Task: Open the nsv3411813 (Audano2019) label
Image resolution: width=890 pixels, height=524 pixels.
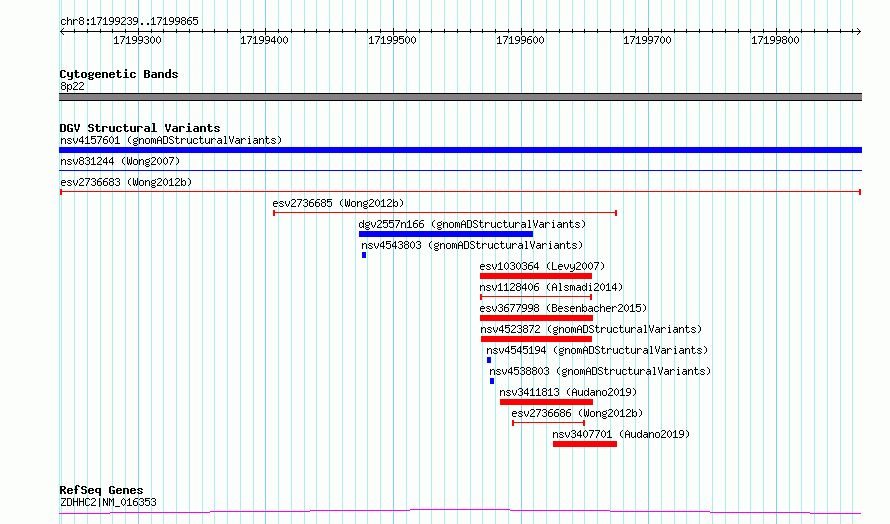Action: pyautogui.click(x=568, y=392)
